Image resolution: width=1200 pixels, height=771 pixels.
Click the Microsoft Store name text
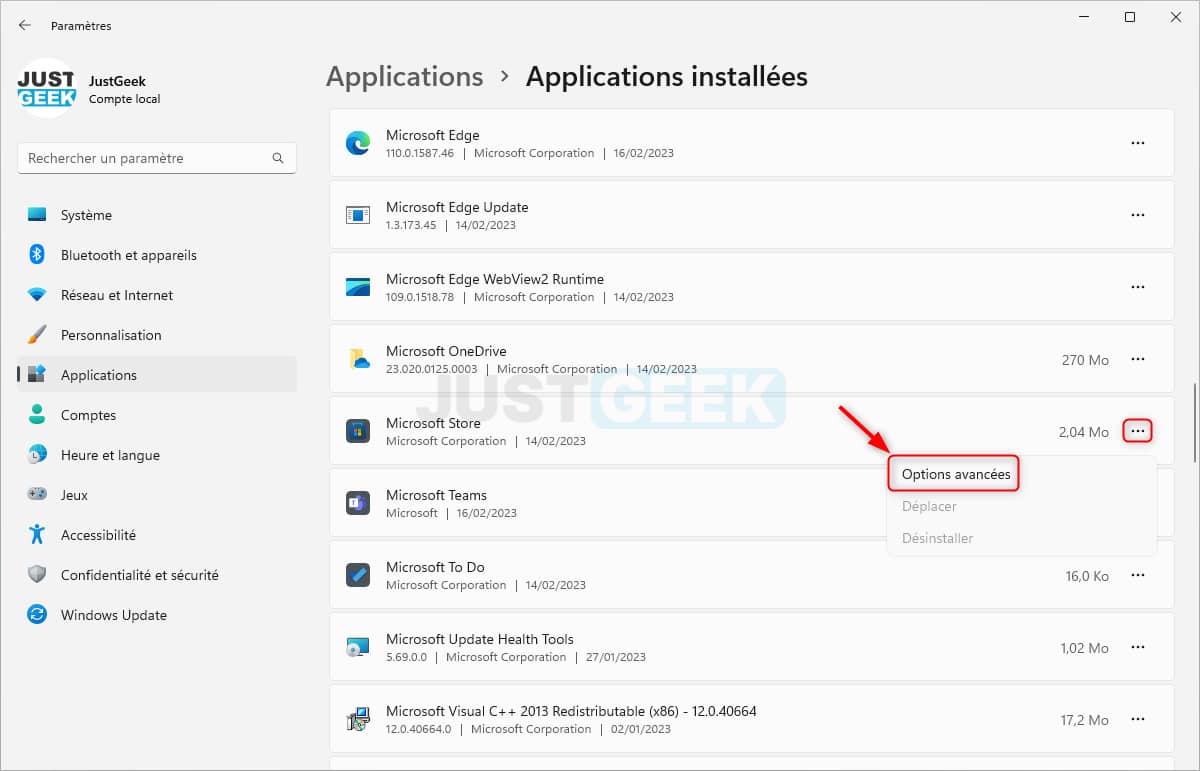tap(433, 423)
